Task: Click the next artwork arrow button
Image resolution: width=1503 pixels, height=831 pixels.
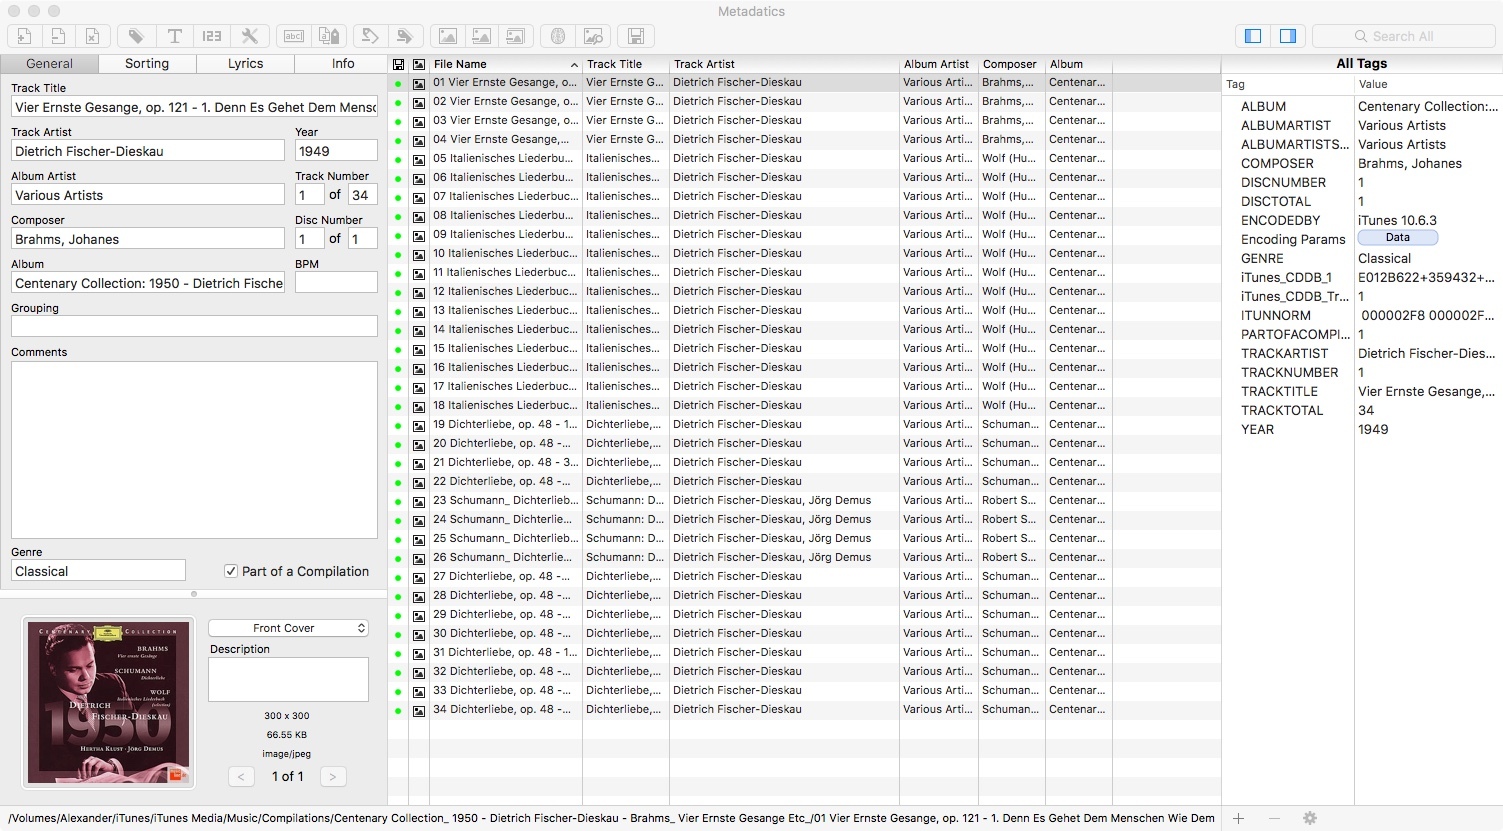Action: point(333,776)
